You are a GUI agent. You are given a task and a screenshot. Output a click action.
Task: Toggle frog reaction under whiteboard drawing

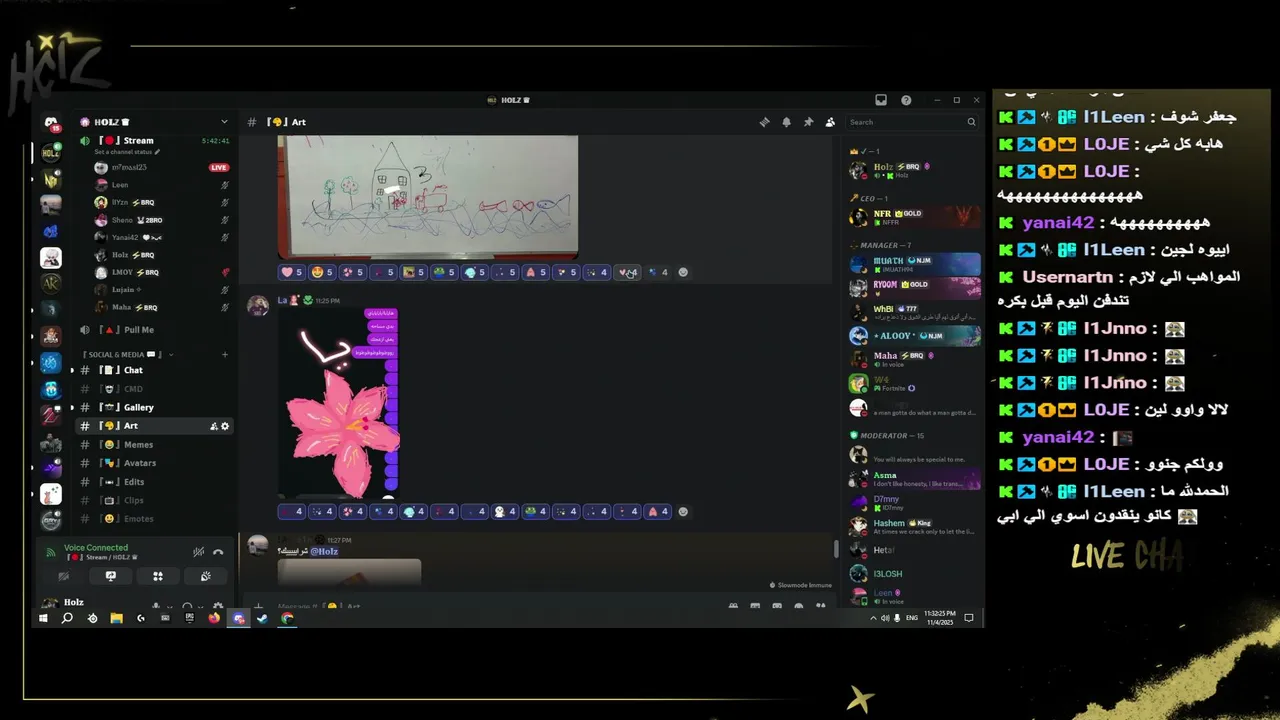(445, 272)
